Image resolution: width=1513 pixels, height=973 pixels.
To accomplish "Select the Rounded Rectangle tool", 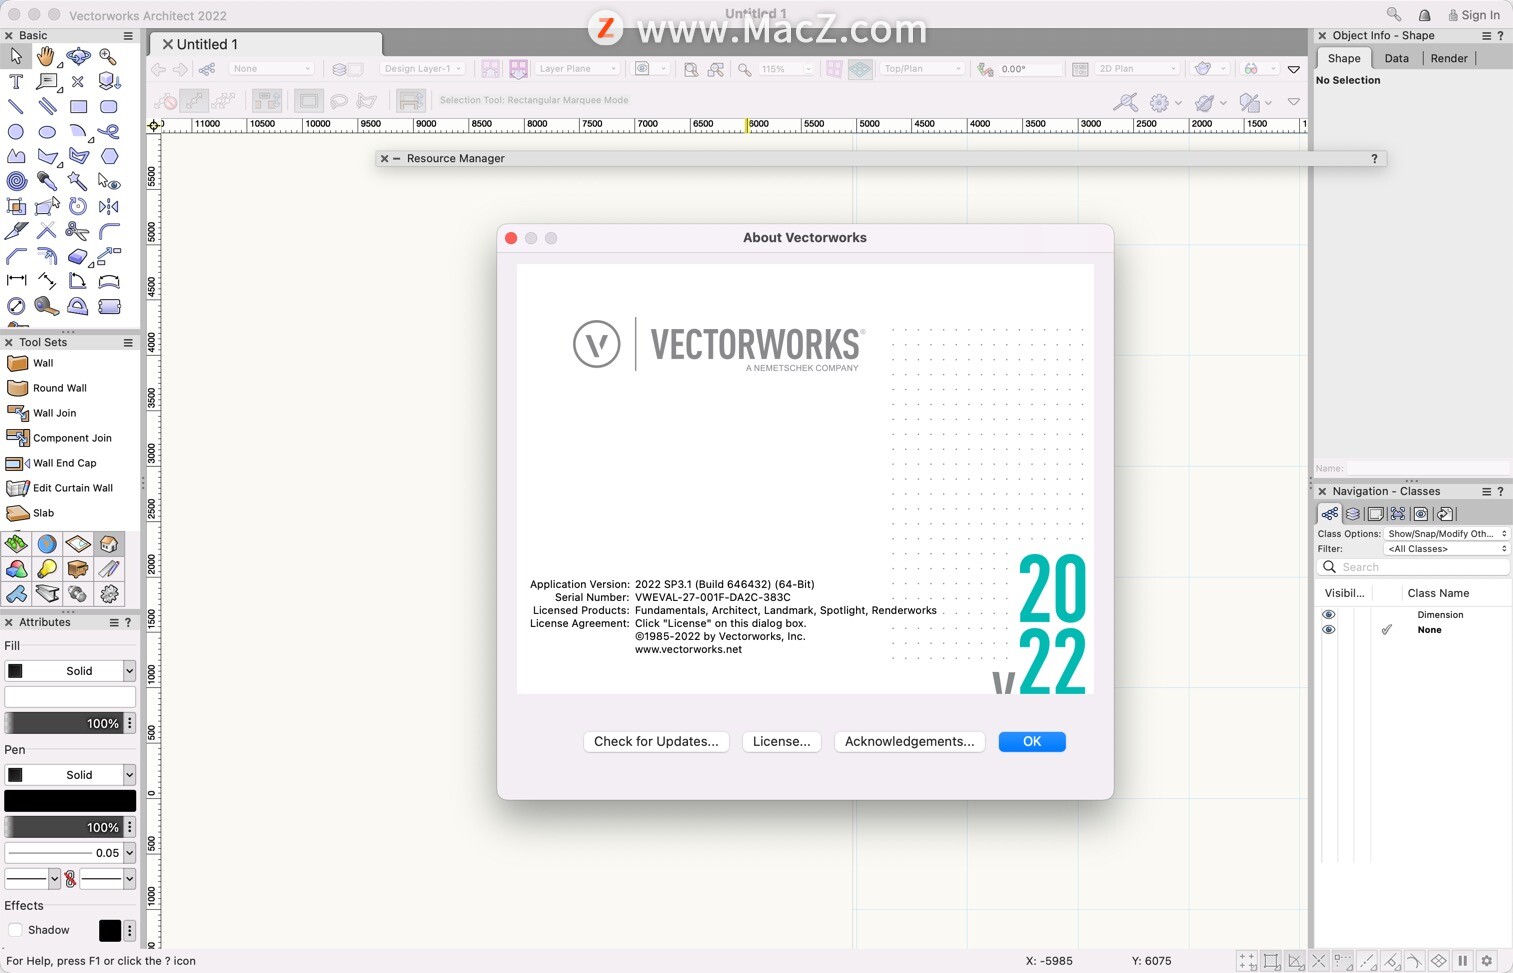I will click(x=108, y=106).
